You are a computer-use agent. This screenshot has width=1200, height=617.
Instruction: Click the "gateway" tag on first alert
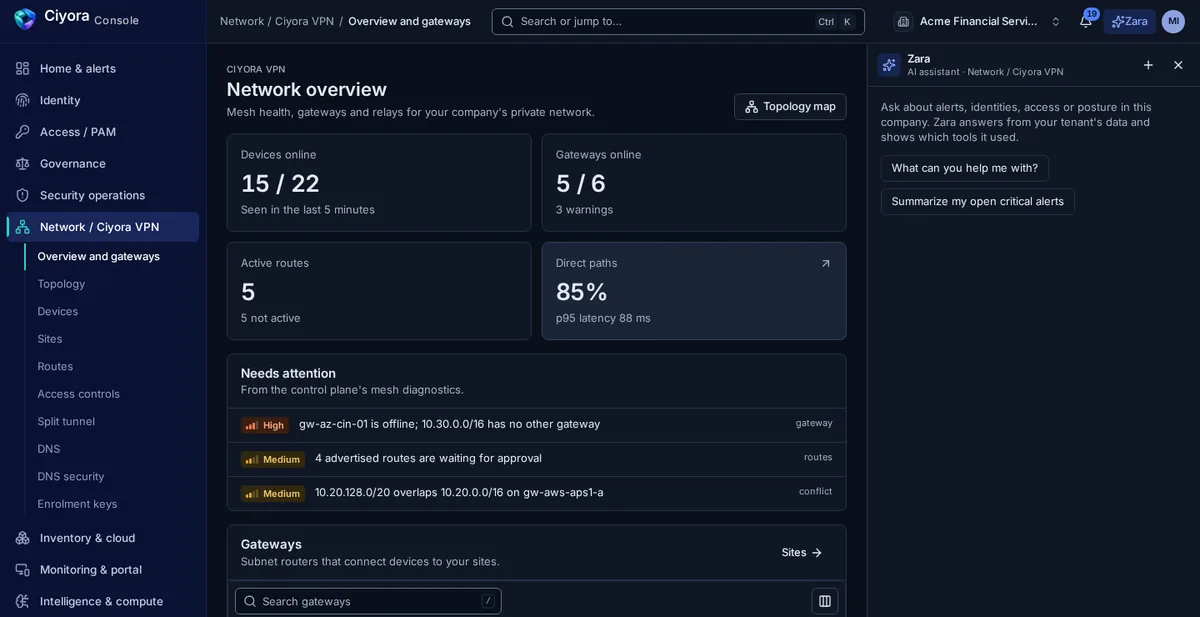814,423
